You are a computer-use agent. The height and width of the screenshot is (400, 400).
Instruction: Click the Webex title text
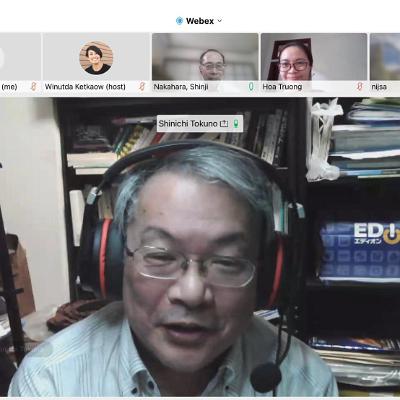click(200, 21)
